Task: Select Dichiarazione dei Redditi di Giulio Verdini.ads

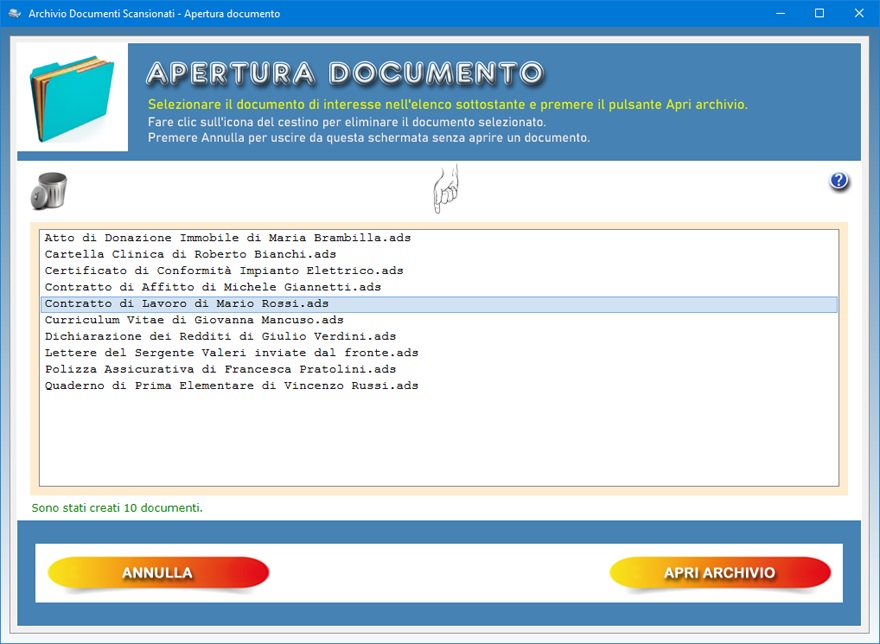Action: tap(220, 337)
